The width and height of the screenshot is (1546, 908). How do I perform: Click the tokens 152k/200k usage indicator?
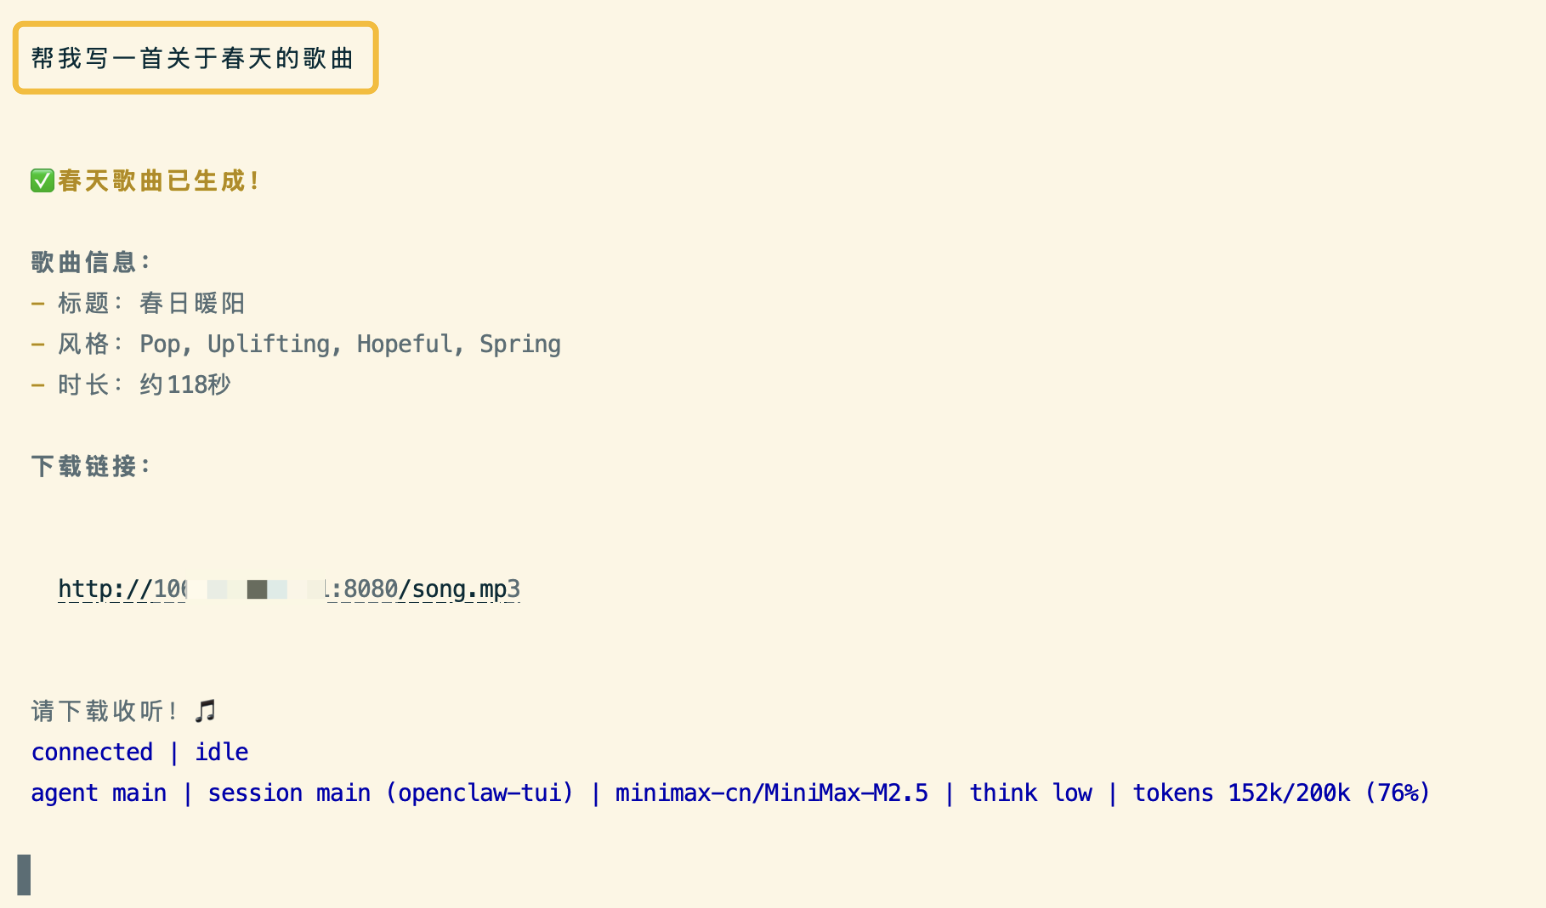[1280, 793]
